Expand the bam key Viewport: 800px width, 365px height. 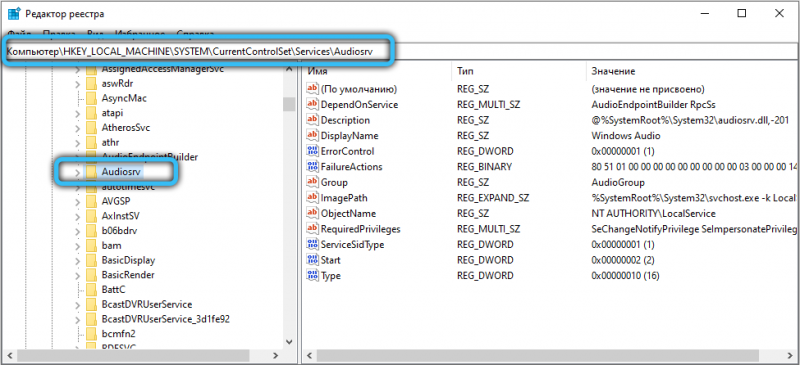(77, 246)
